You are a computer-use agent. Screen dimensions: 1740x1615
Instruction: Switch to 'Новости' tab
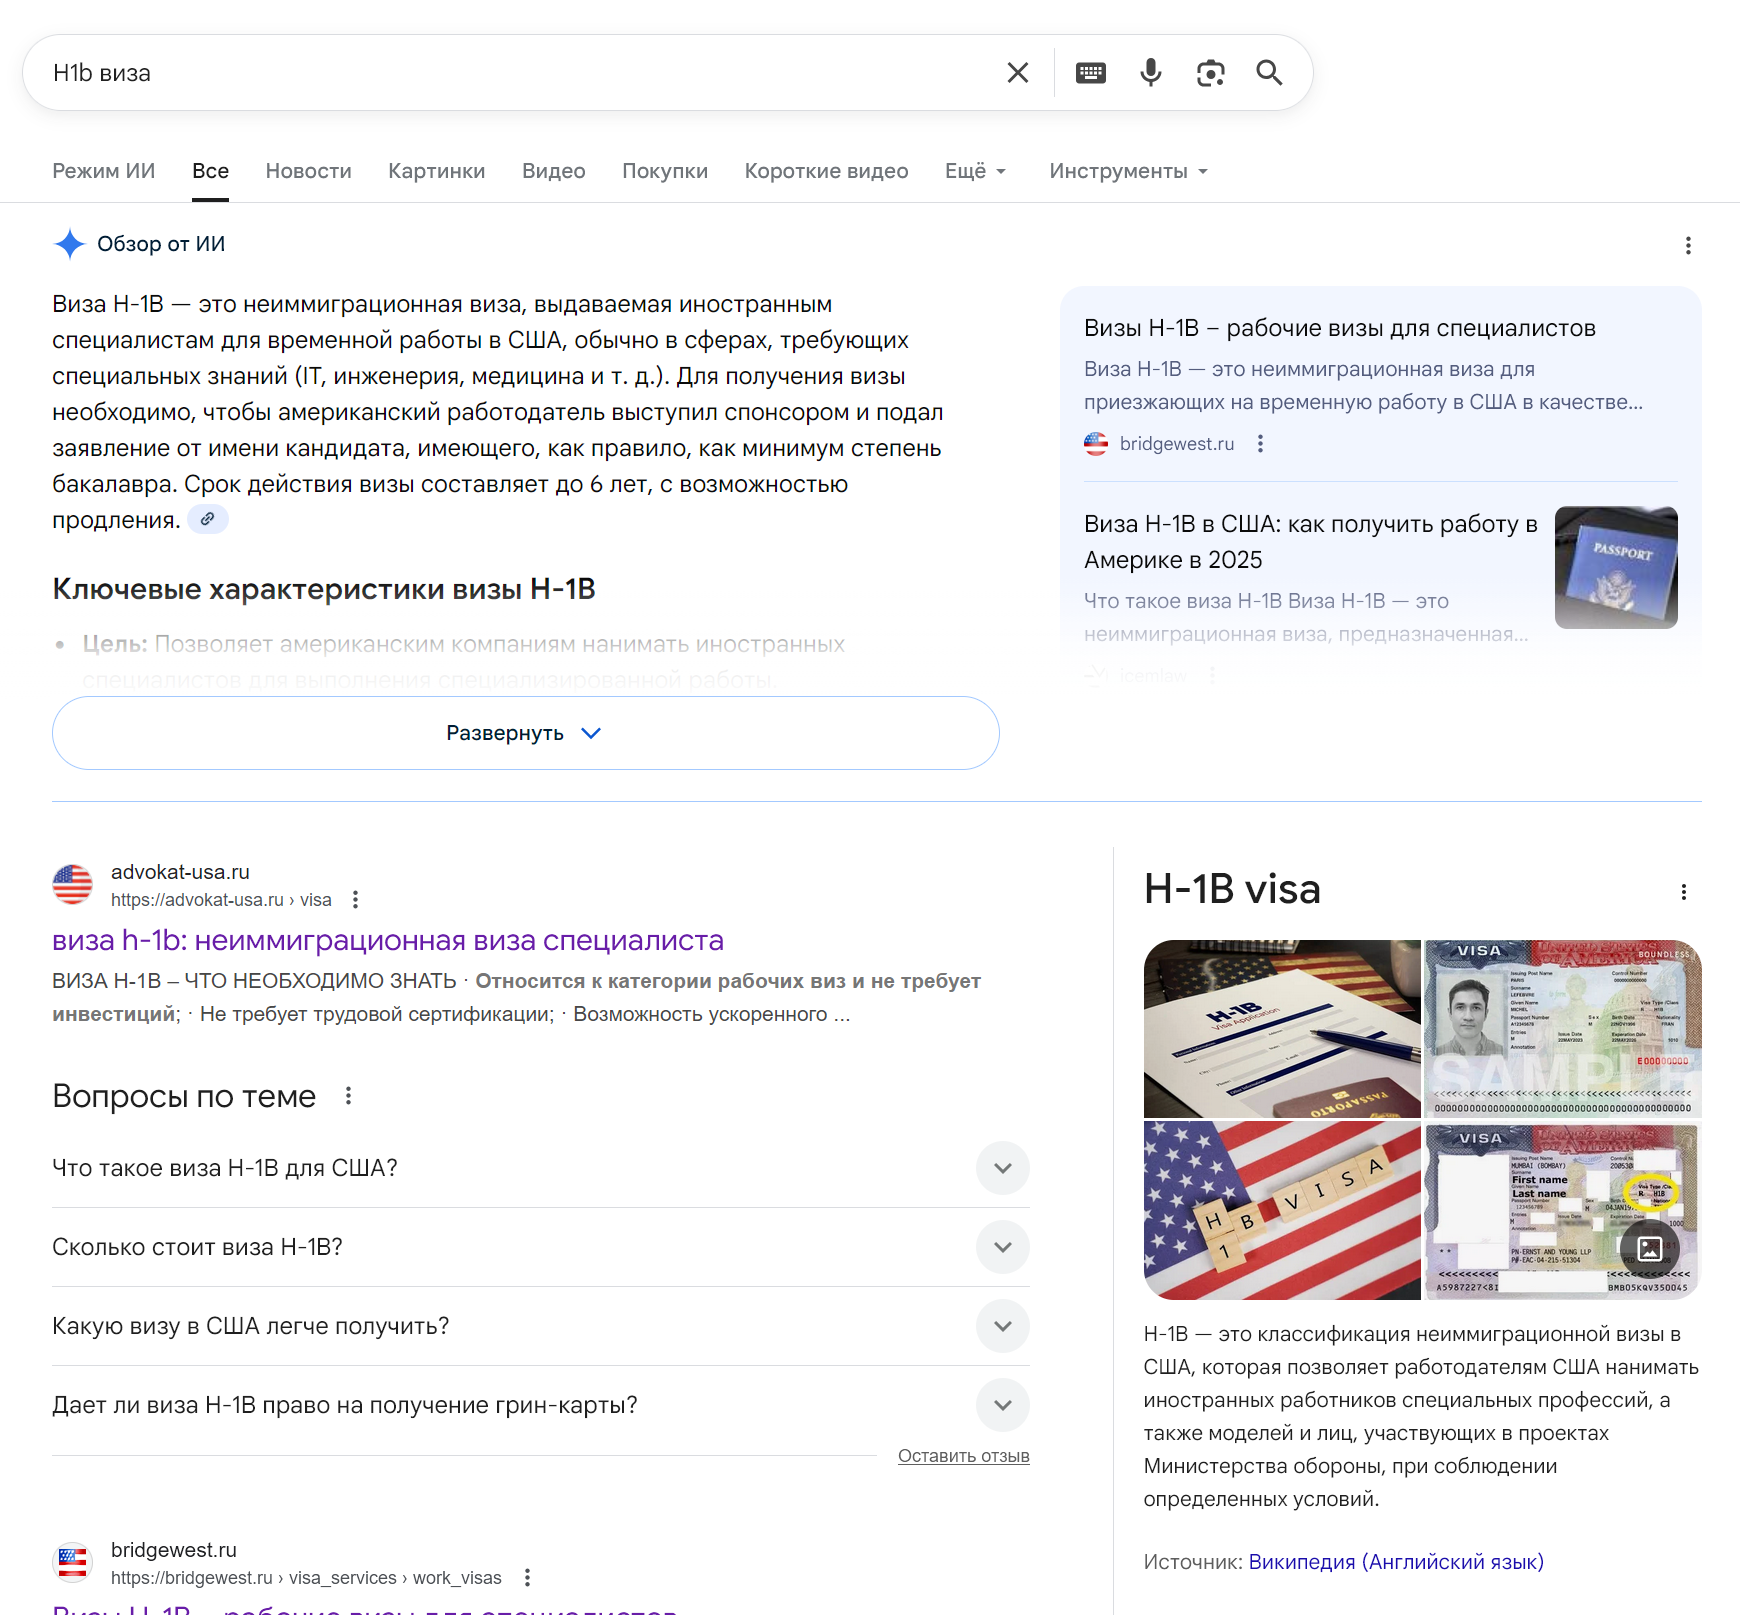[x=309, y=171]
